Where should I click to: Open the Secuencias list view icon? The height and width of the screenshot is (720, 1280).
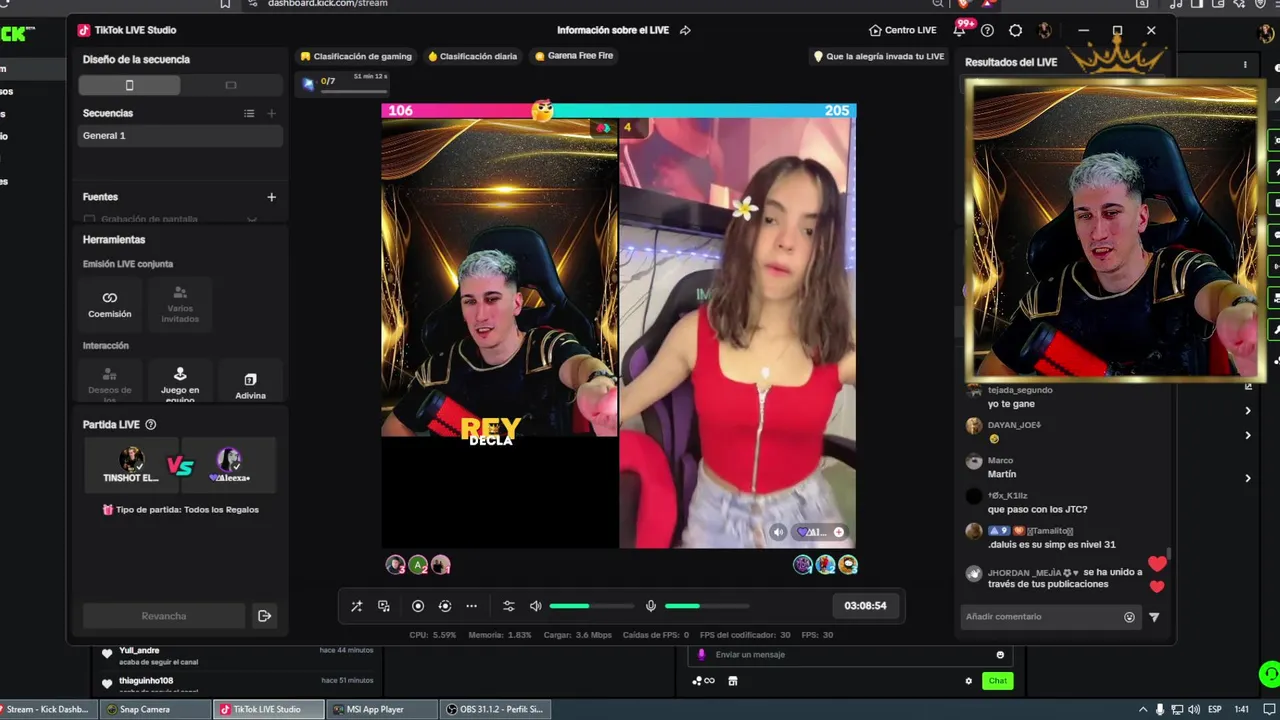(249, 113)
